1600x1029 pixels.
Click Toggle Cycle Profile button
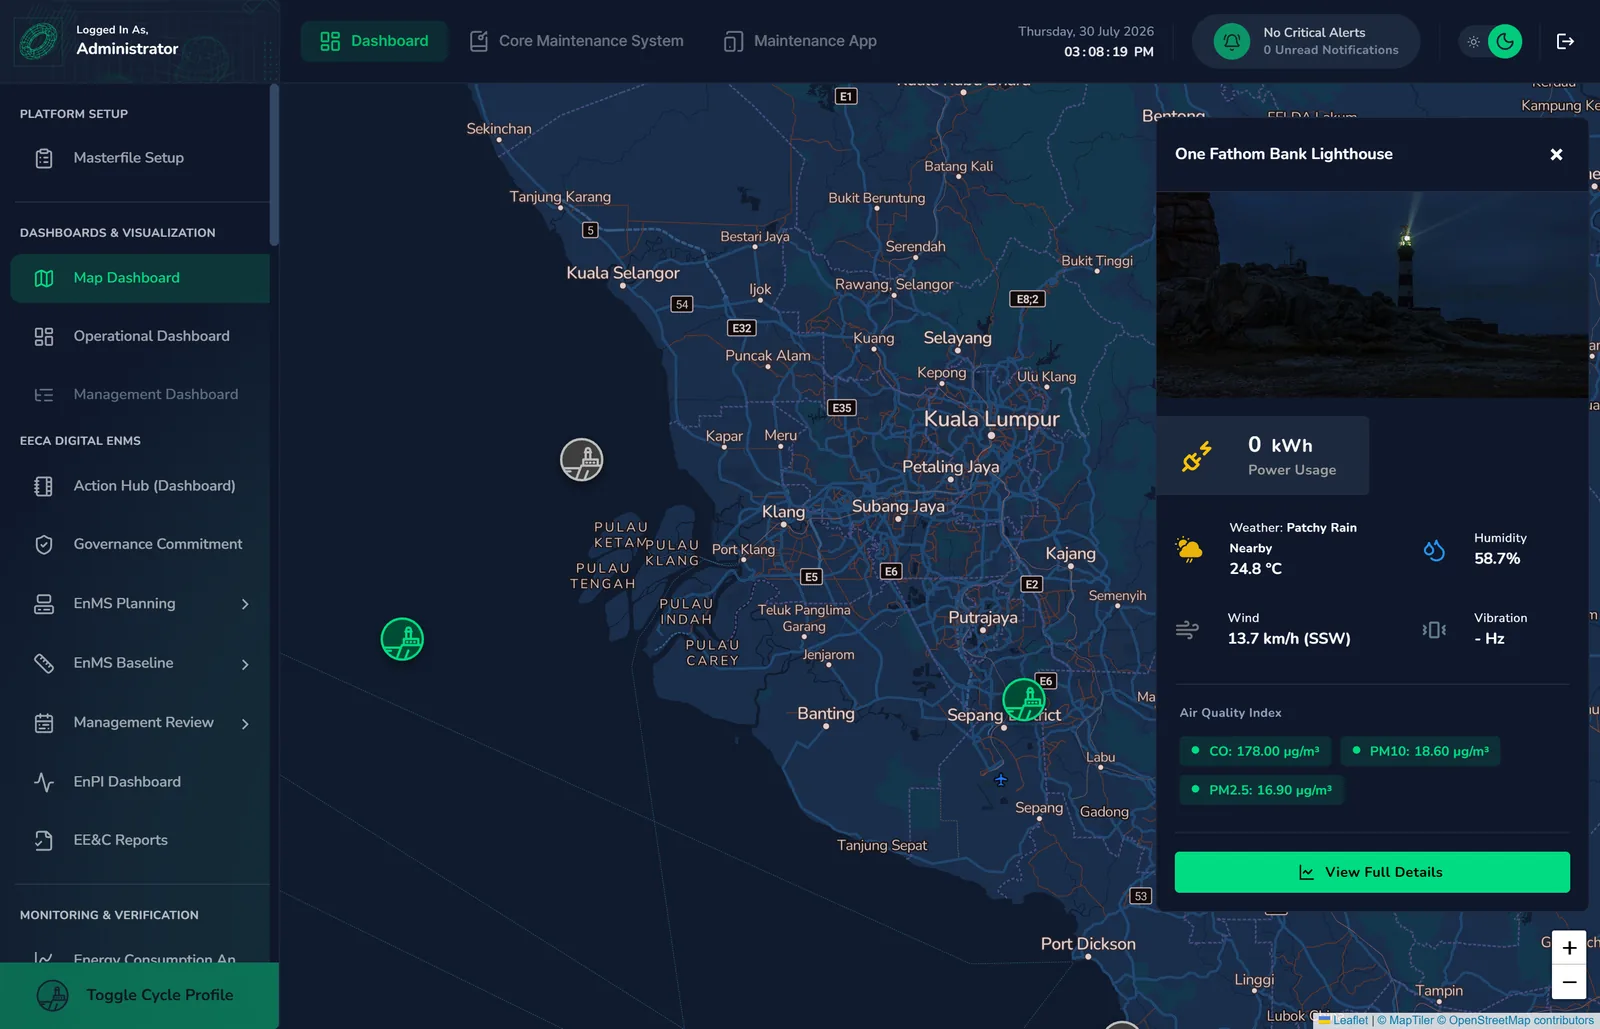tap(139, 995)
